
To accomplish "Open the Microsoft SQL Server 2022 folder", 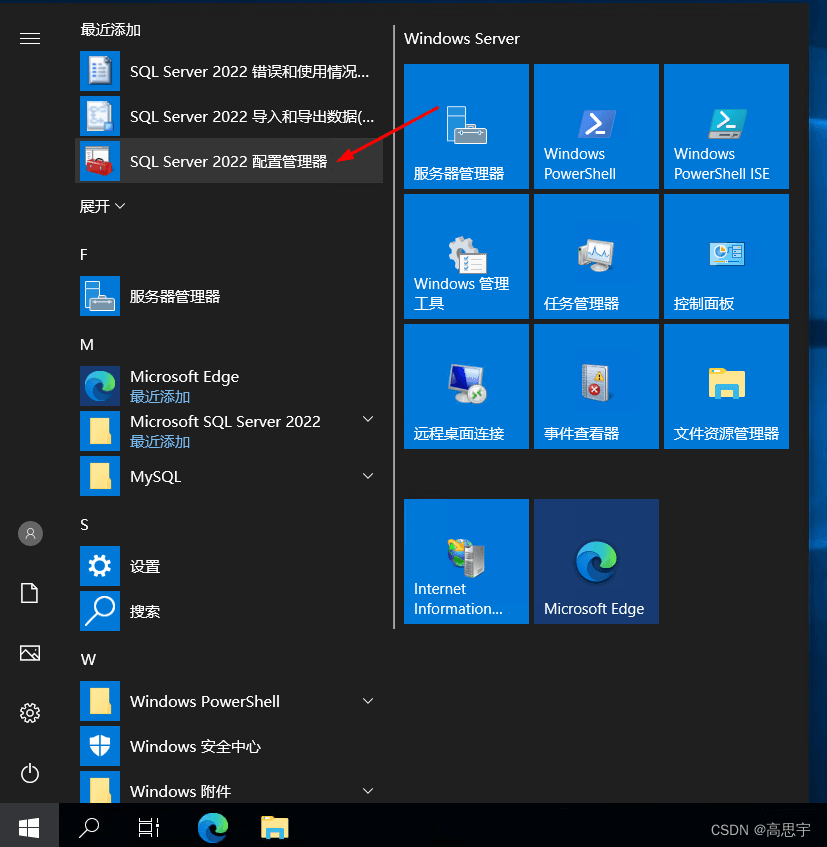I will point(229,431).
